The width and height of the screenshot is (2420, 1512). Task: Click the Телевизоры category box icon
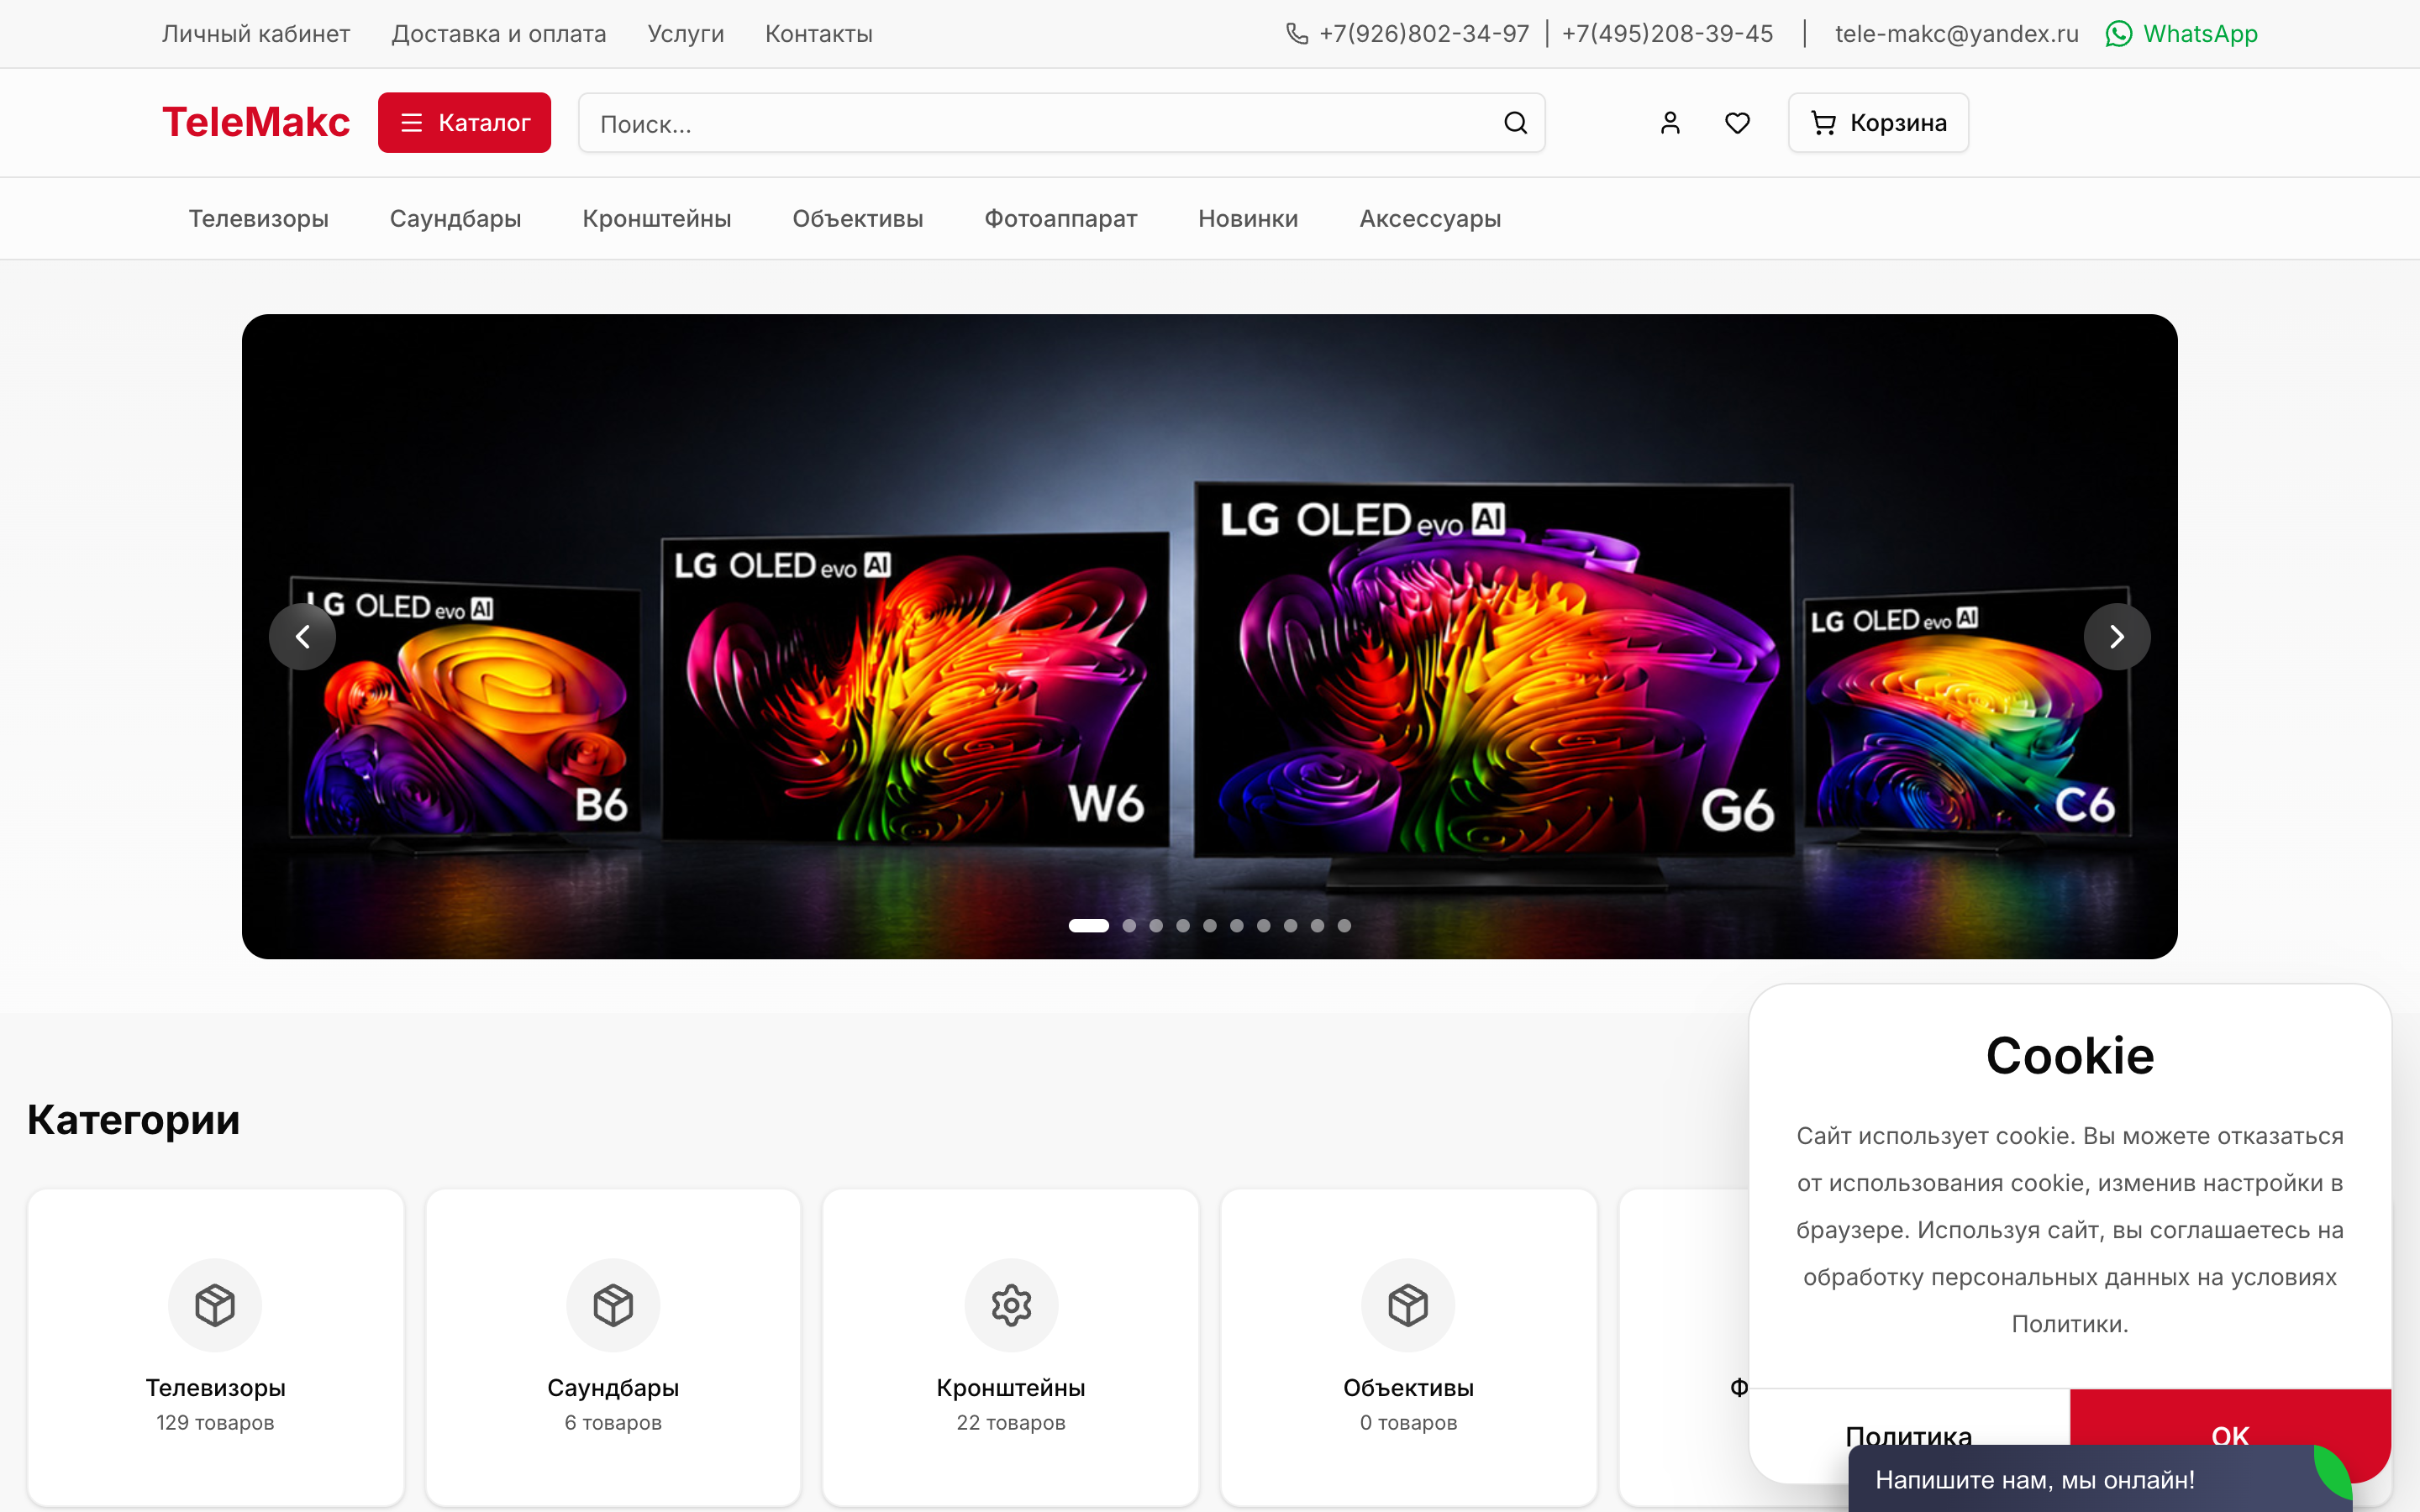click(x=215, y=1305)
